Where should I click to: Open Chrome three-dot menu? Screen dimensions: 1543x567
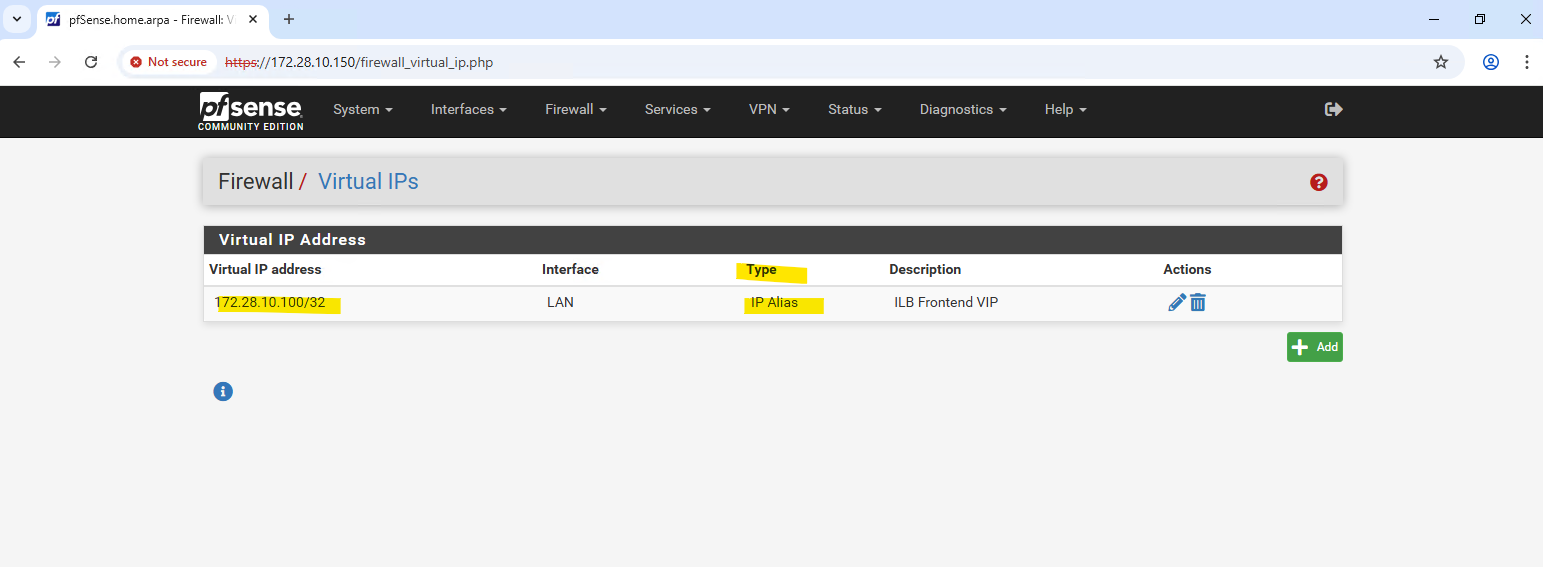coord(1526,62)
